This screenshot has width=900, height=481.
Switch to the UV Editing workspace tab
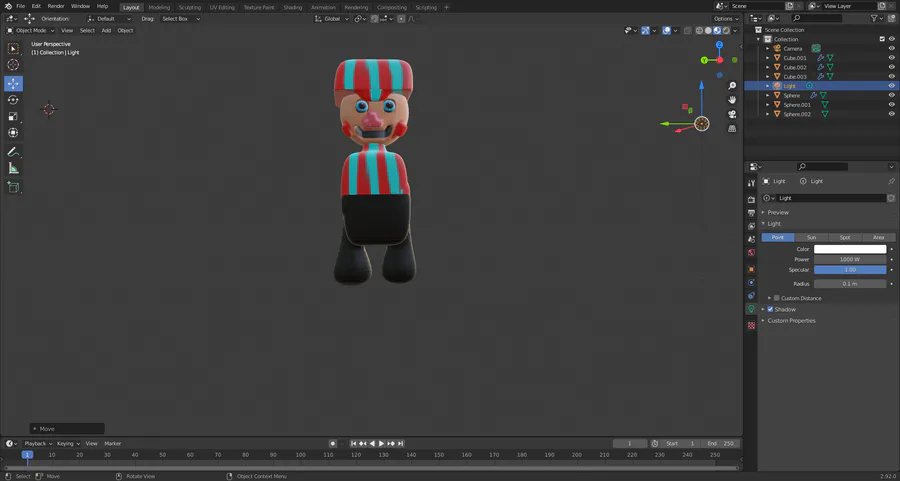pyautogui.click(x=222, y=7)
